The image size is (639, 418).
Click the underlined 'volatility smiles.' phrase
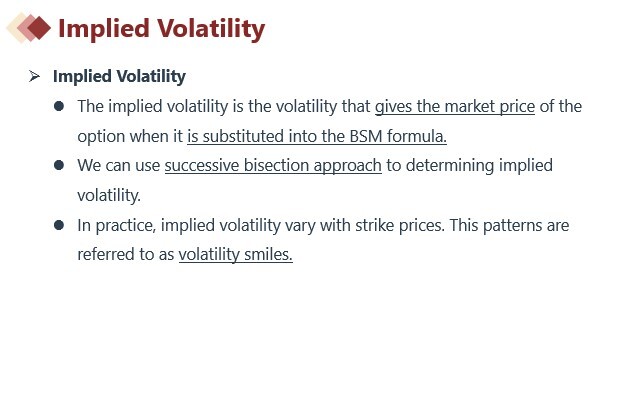coord(236,255)
